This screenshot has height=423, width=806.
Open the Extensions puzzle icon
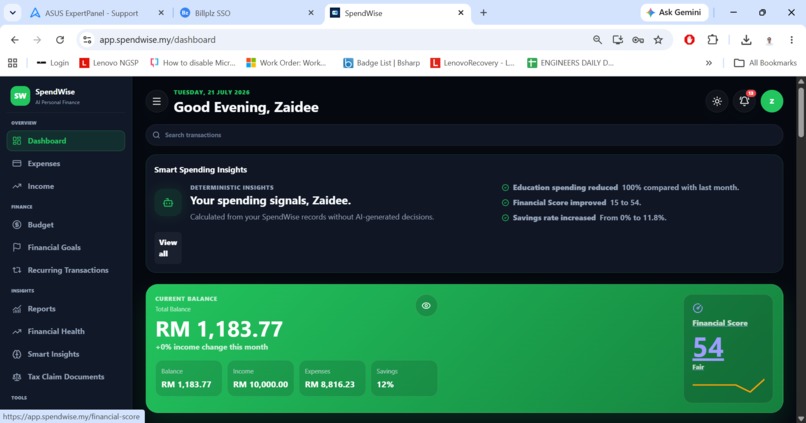click(x=712, y=40)
